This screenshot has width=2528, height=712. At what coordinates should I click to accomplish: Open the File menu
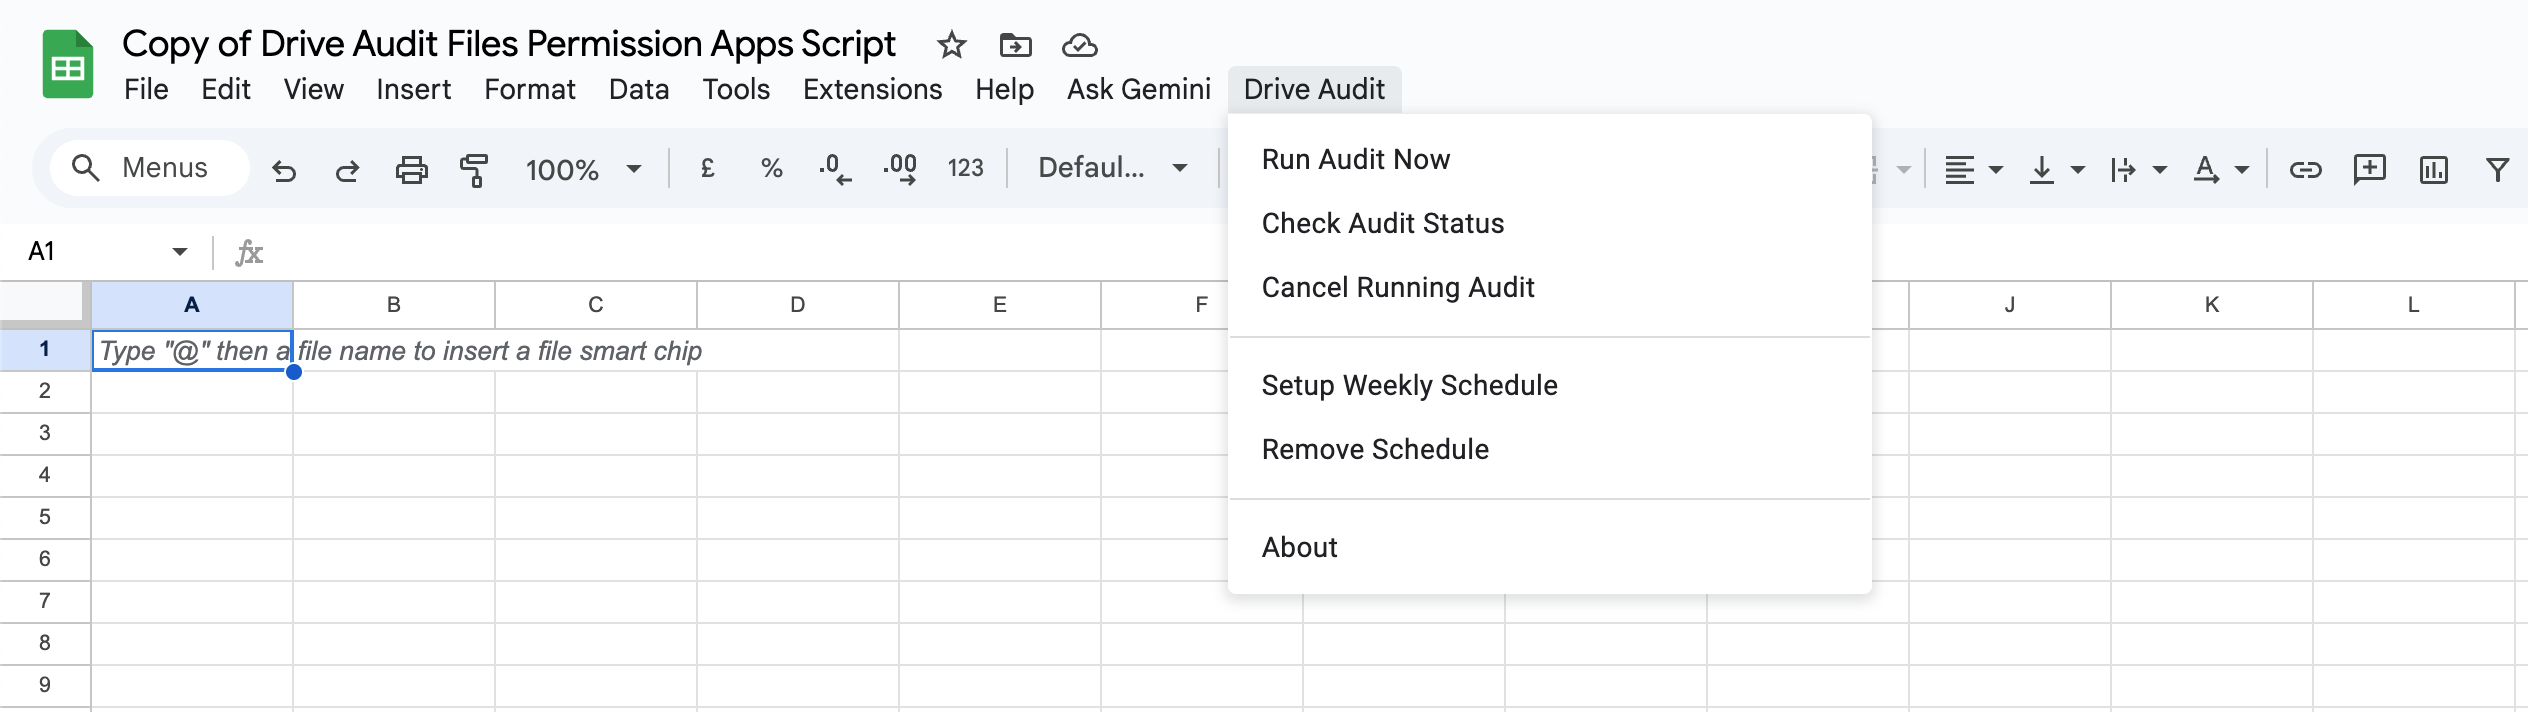(x=146, y=89)
